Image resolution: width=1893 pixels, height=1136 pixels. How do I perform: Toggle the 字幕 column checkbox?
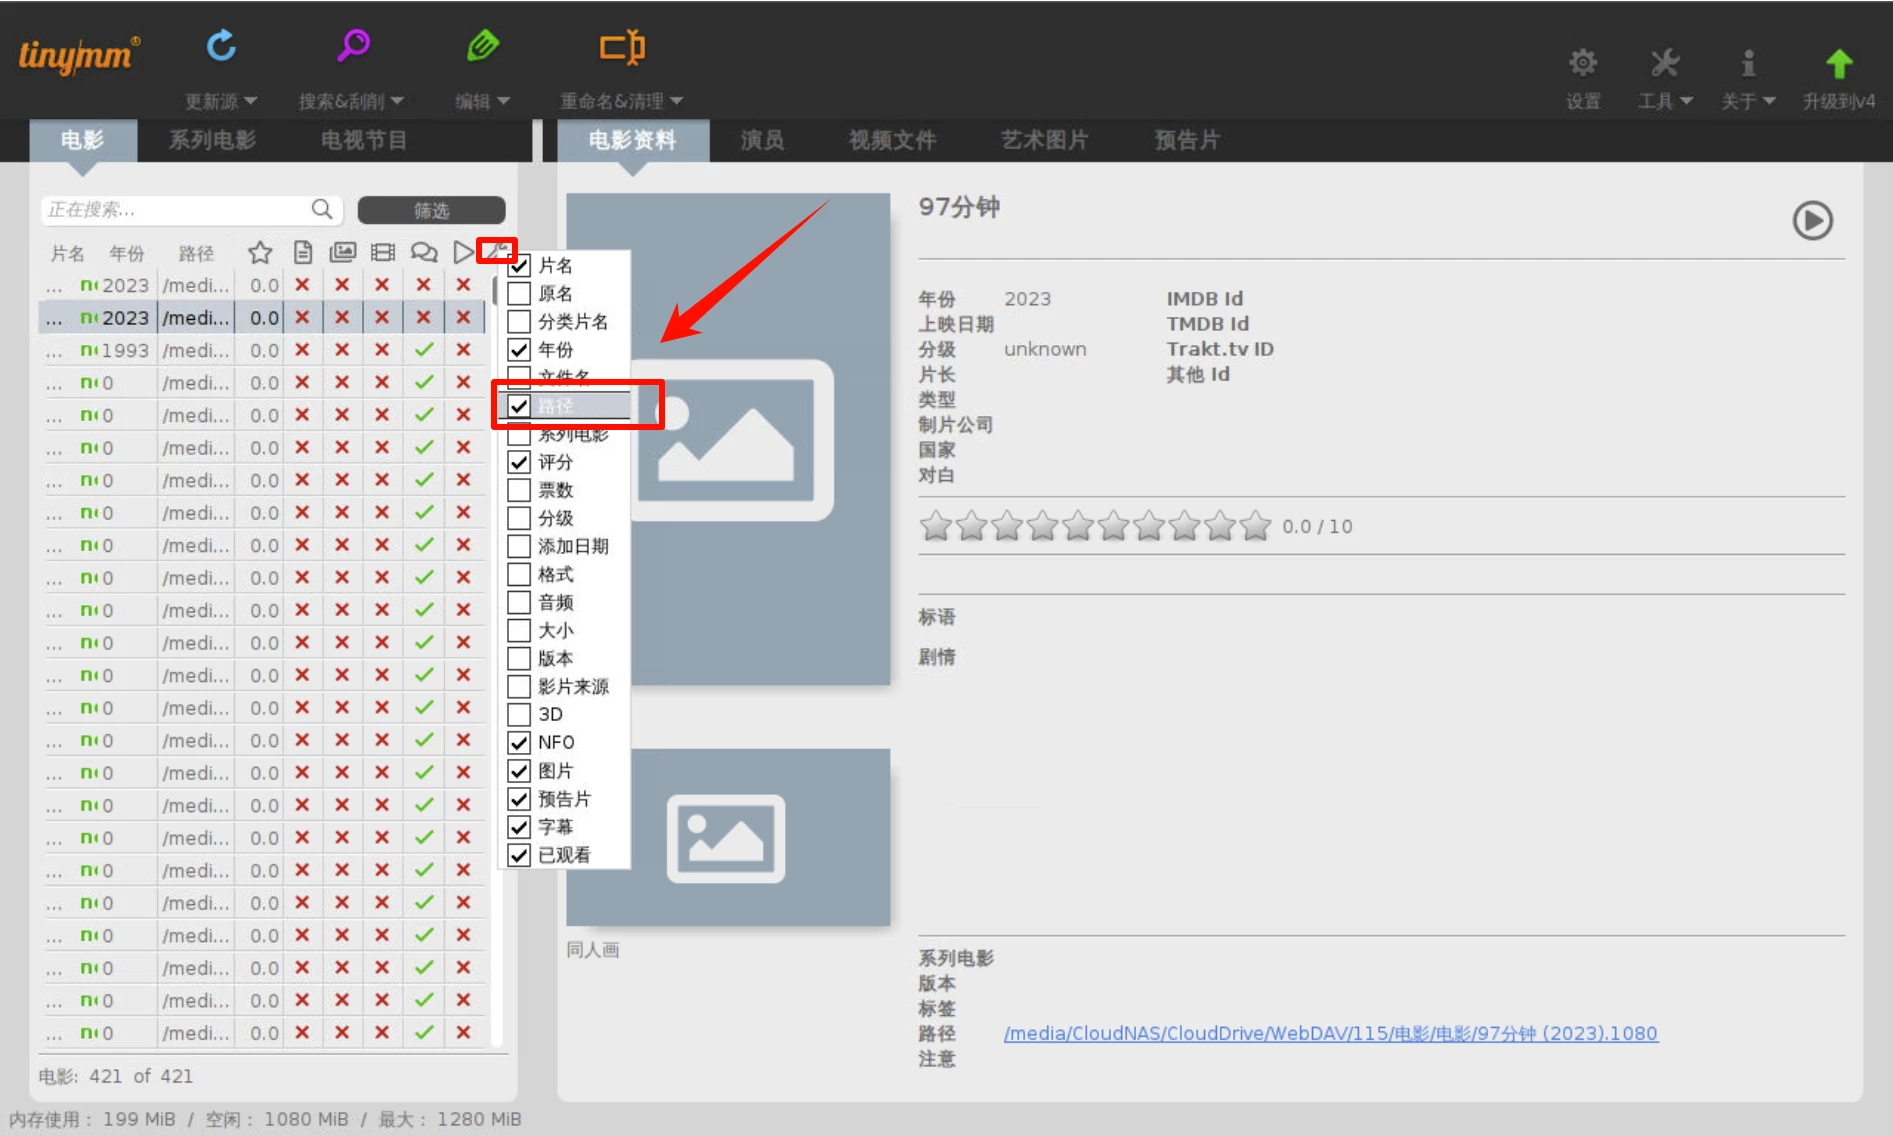tap(519, 827)
